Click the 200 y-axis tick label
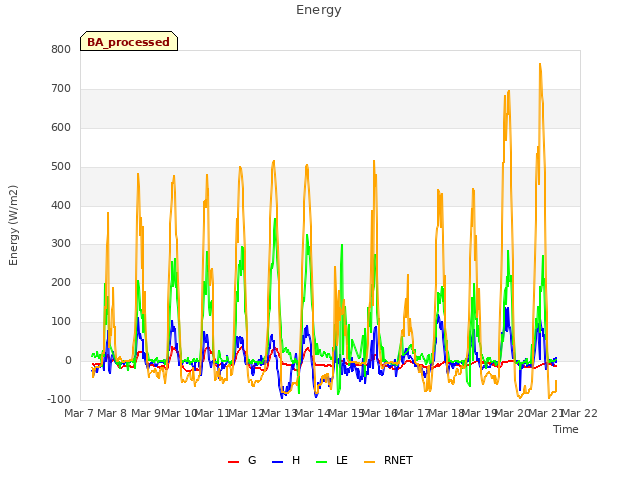 point(61,282)
